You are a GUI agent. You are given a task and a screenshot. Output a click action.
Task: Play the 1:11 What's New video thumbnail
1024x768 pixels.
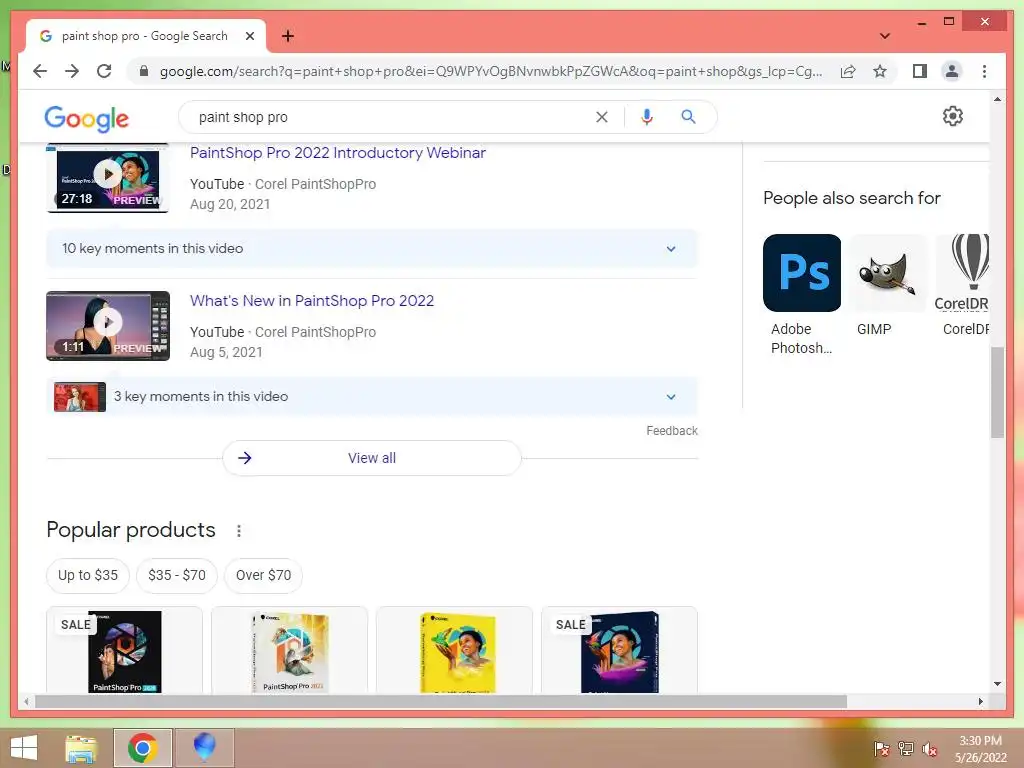(x=108, y=325)
